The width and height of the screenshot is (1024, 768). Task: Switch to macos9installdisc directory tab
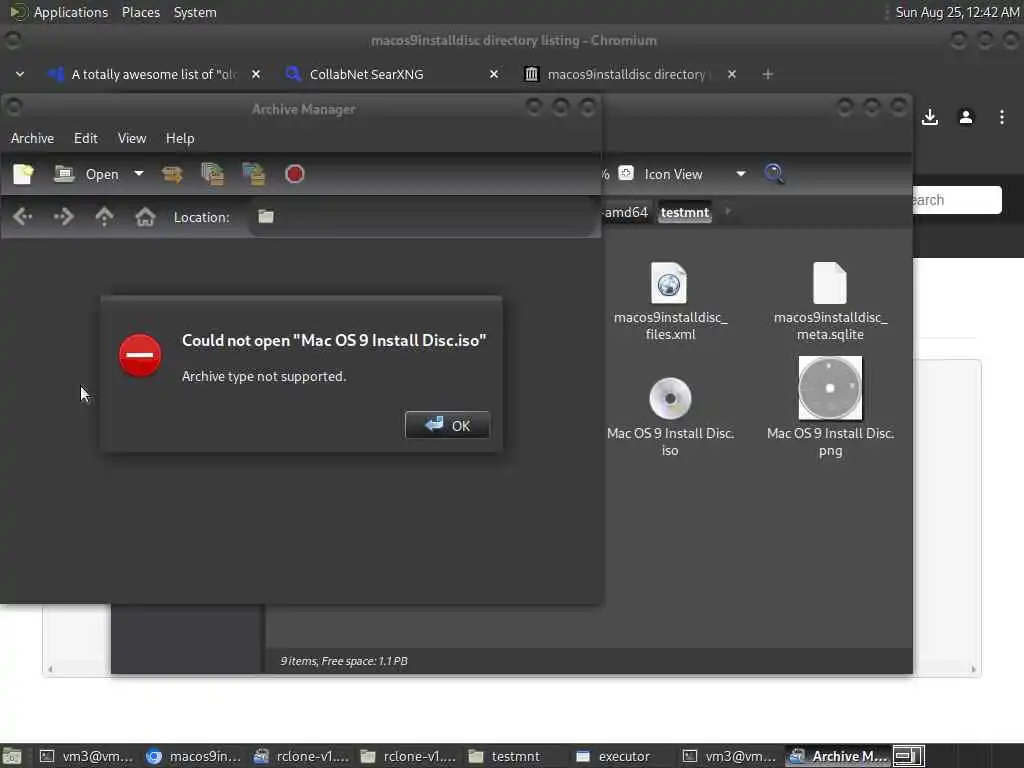(626, 74)
